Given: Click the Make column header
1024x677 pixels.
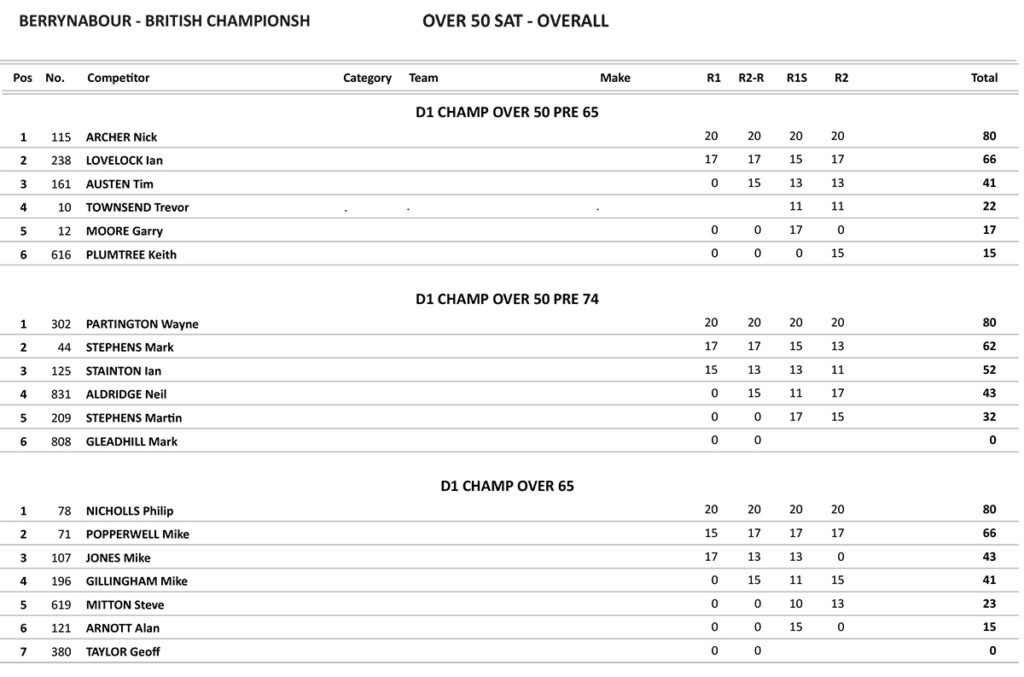Looking at the screenshot, I should 615,78.
